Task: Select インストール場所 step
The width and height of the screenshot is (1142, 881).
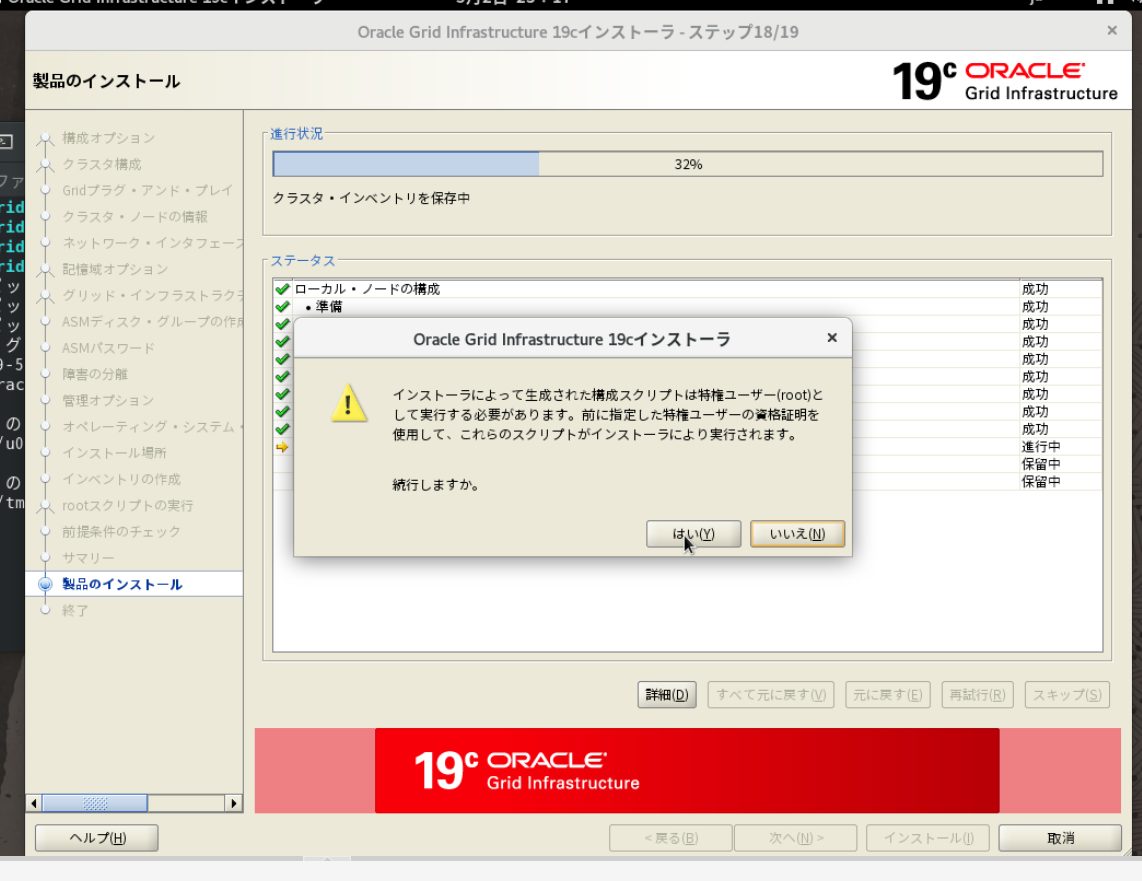Action: point(114,452)
